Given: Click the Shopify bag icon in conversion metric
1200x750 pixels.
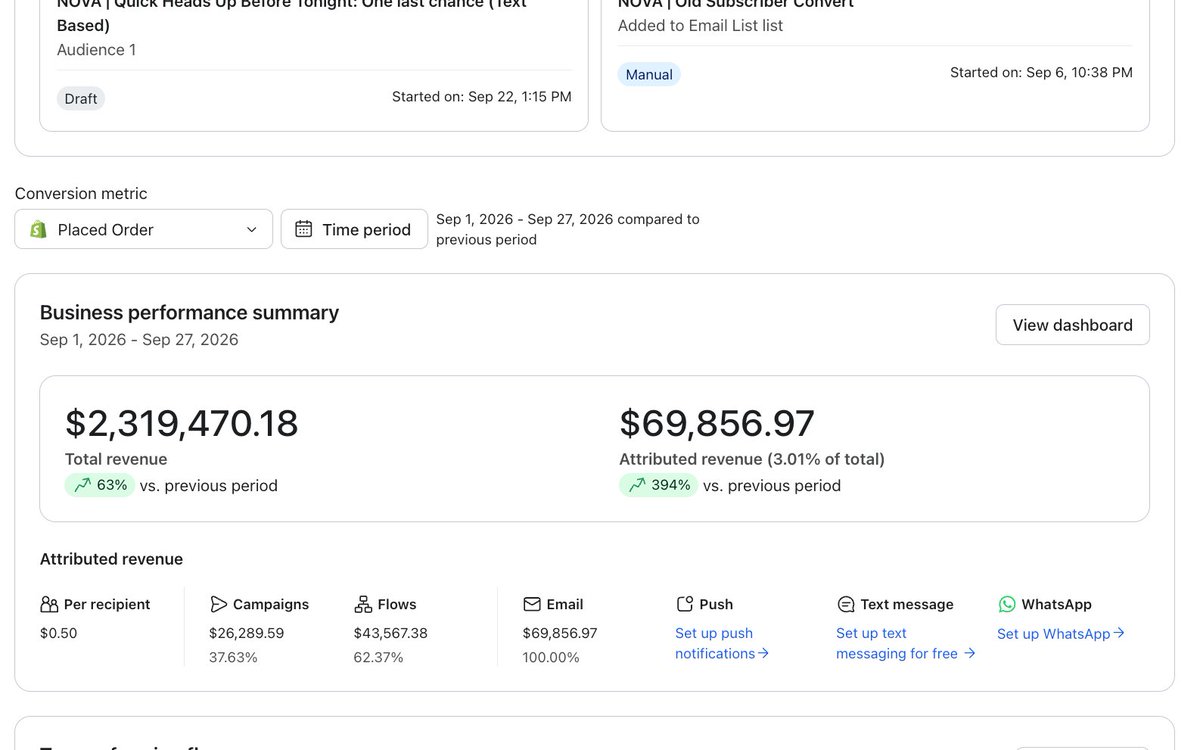Looking at the screenshot, I should click(x=38, y=229).
